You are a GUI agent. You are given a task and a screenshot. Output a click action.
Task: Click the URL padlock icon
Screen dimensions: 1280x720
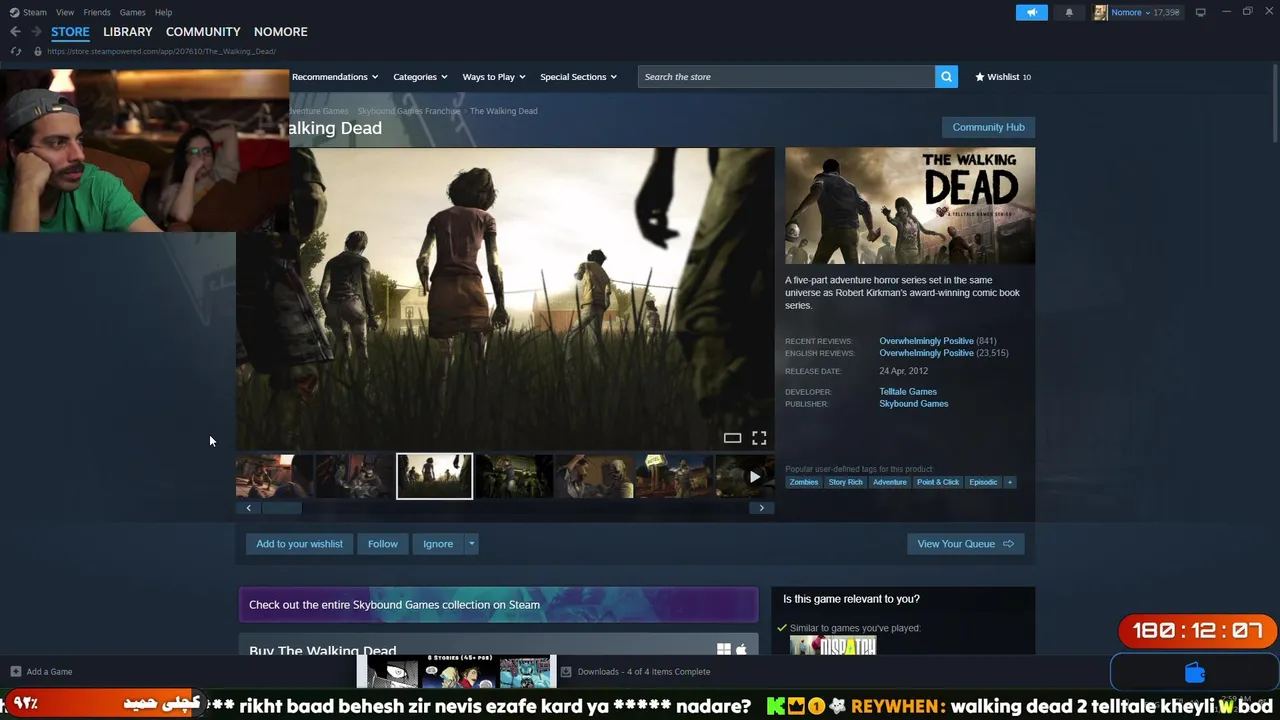click(38, 51)
